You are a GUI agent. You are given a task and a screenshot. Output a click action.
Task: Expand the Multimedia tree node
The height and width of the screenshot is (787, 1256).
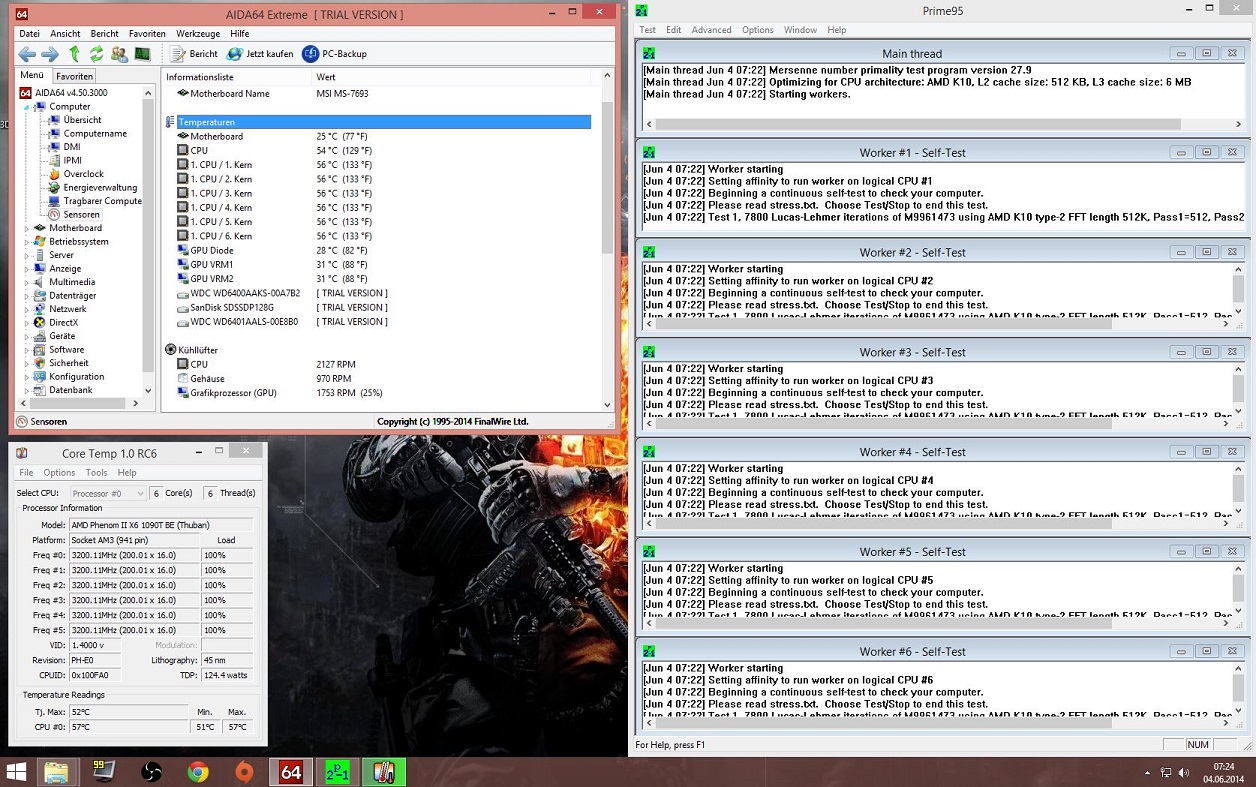(x=28, y=282)
